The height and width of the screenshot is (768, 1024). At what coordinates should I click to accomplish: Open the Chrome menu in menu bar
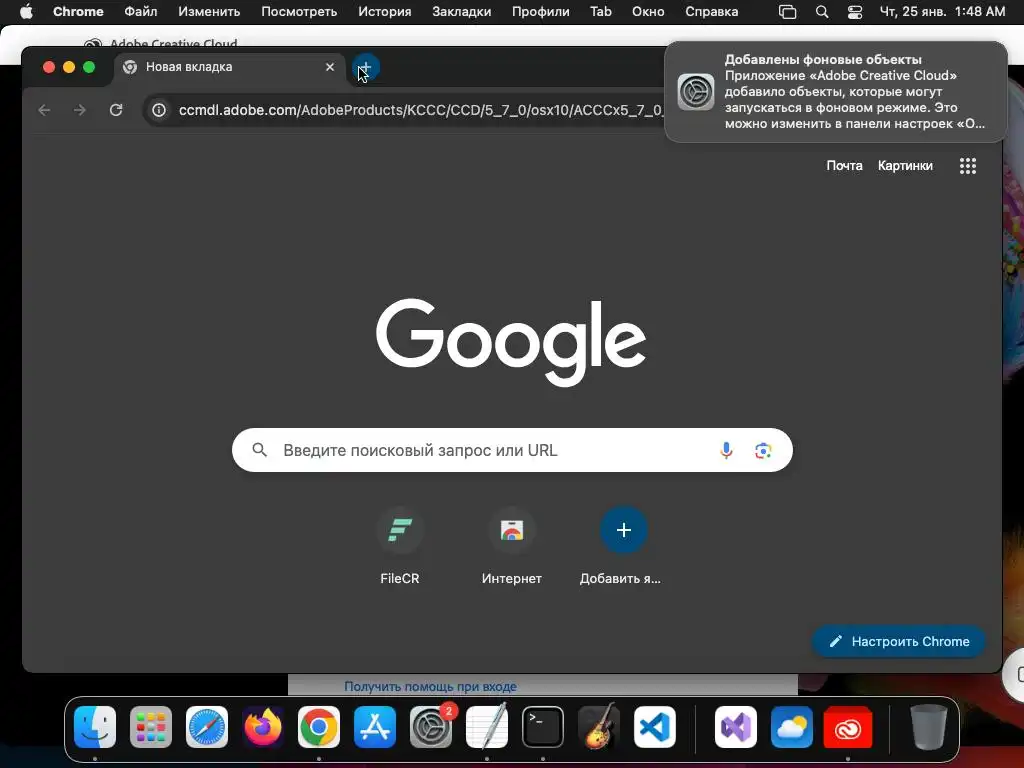tap(78, 12)
